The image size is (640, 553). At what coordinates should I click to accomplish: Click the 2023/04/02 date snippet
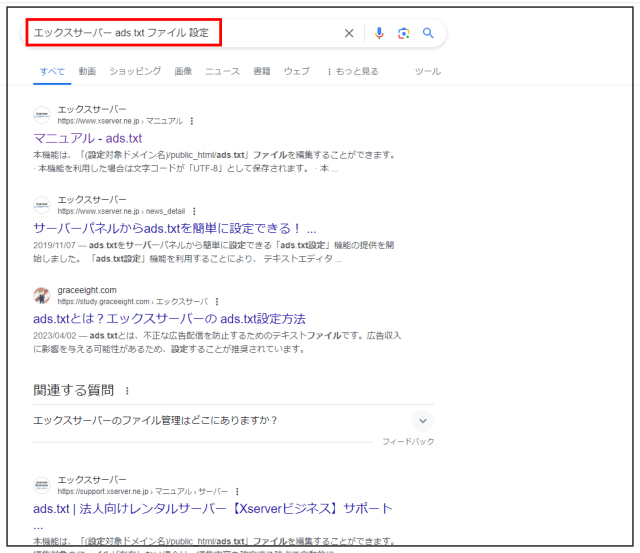pos(55,336)
